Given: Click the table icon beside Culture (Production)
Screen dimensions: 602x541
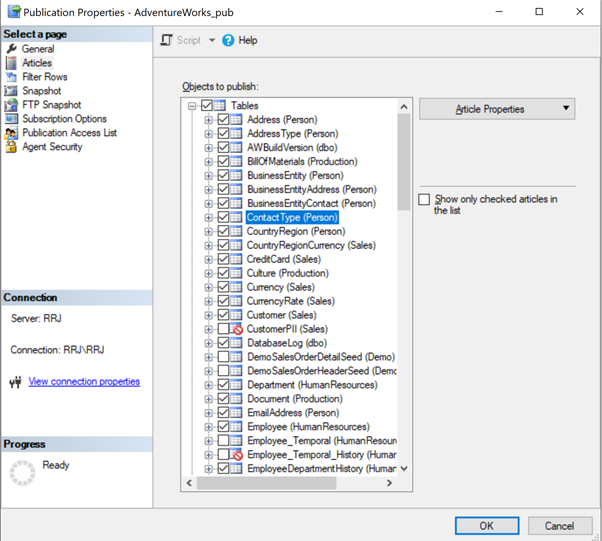Looking at the screenshot, I should 236,273.
